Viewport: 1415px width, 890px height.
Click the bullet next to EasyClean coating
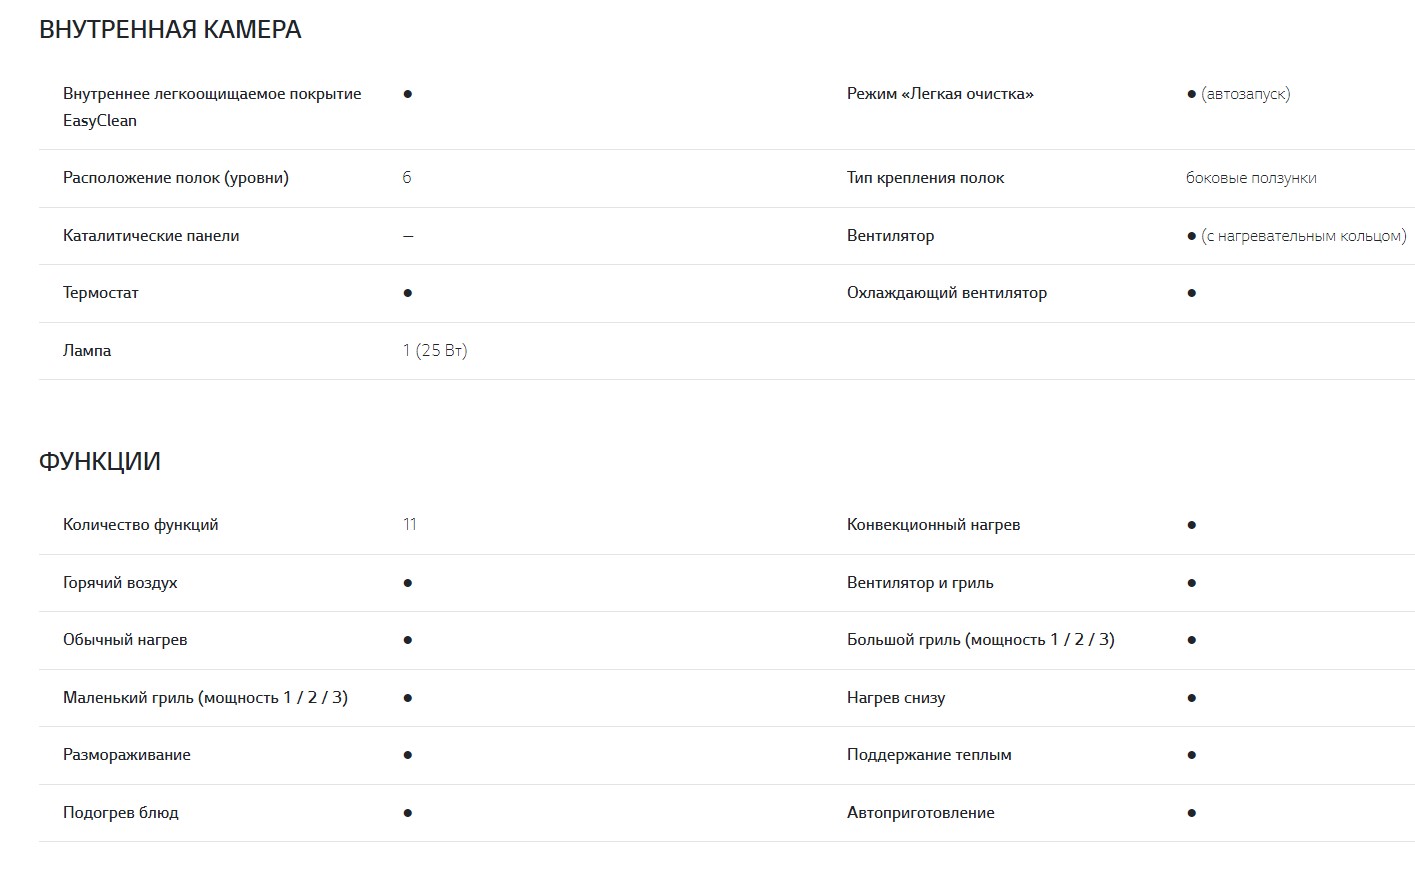408,94
